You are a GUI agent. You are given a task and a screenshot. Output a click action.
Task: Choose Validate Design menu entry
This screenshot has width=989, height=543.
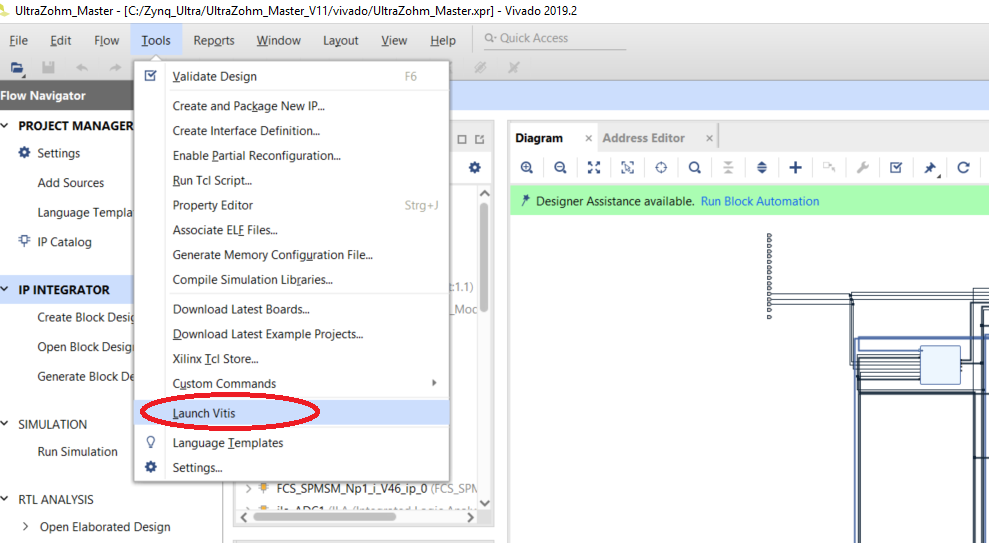pos(214,77)
